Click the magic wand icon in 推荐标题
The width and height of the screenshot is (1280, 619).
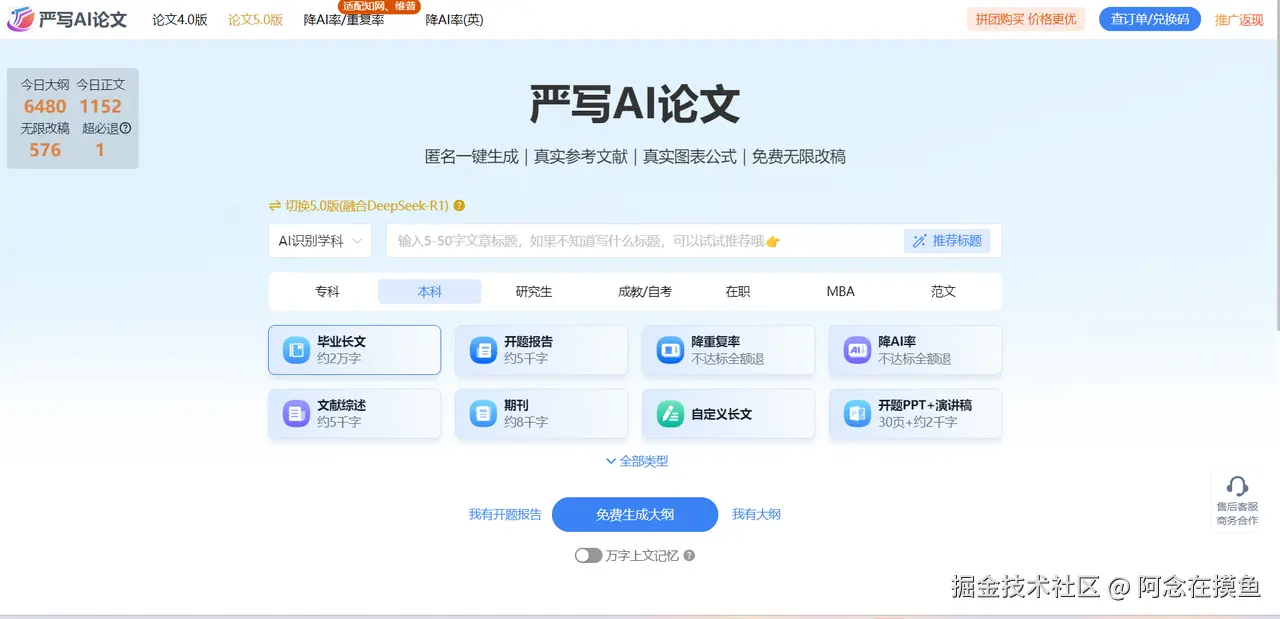[x=919, y=241]
